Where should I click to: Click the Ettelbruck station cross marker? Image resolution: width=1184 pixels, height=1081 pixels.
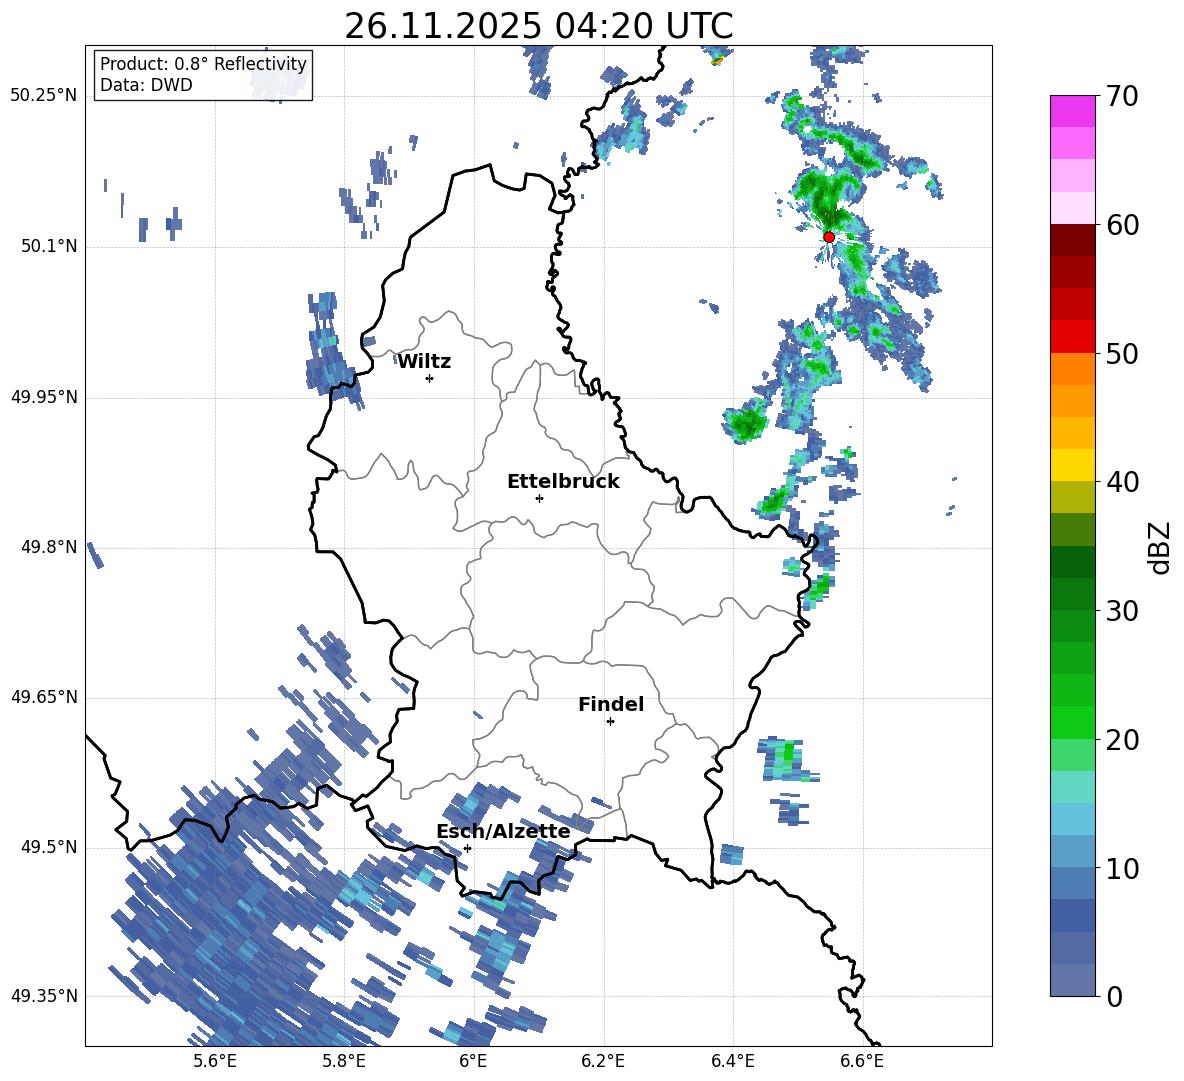coord(539,498)
